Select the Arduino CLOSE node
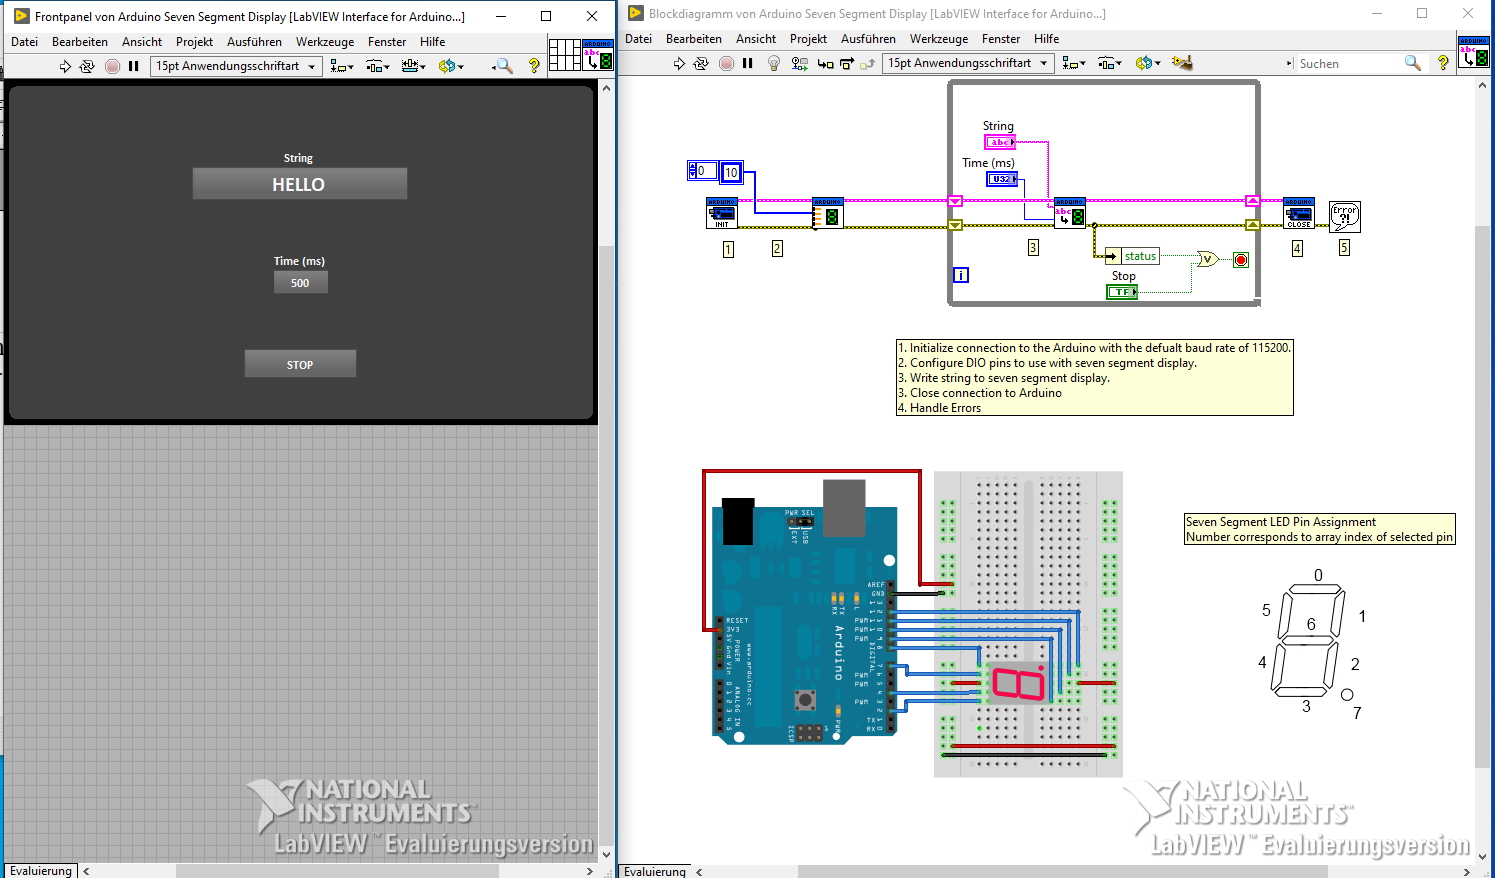 coord(1299,213)
